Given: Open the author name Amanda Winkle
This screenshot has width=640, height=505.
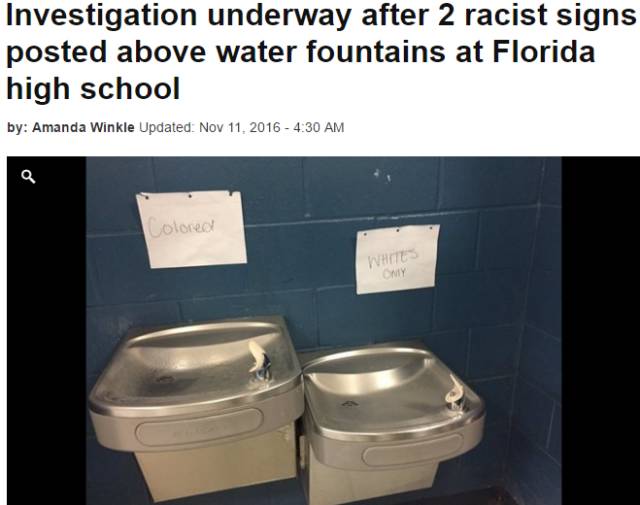Looking at the screenshot, I should coord(83,127).
